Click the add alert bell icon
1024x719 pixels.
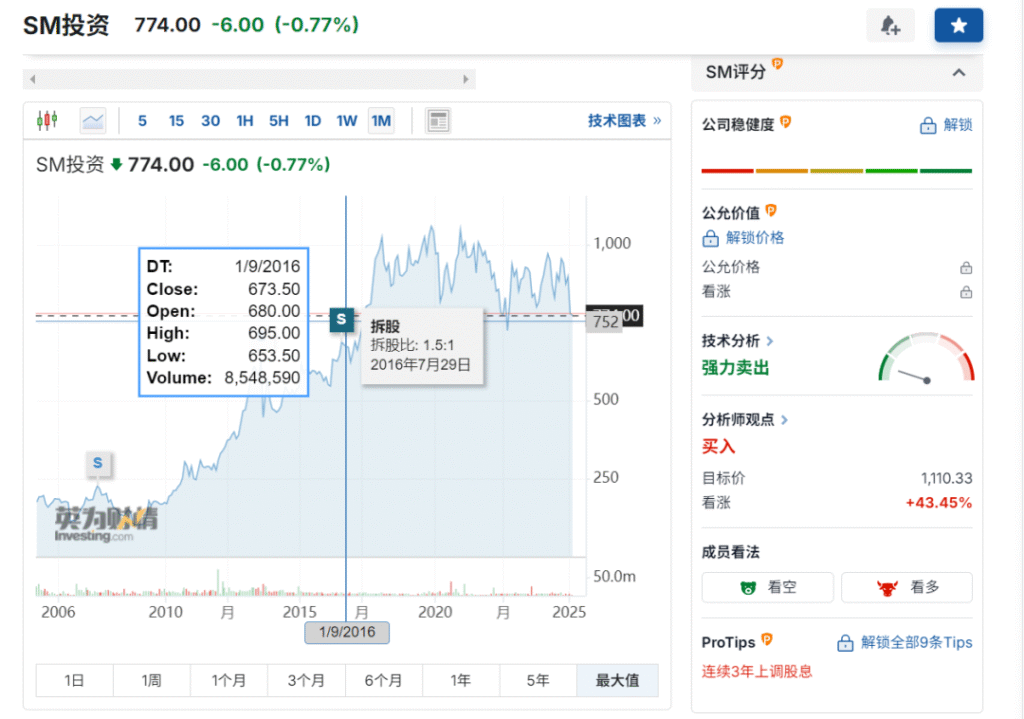[890, 26]
